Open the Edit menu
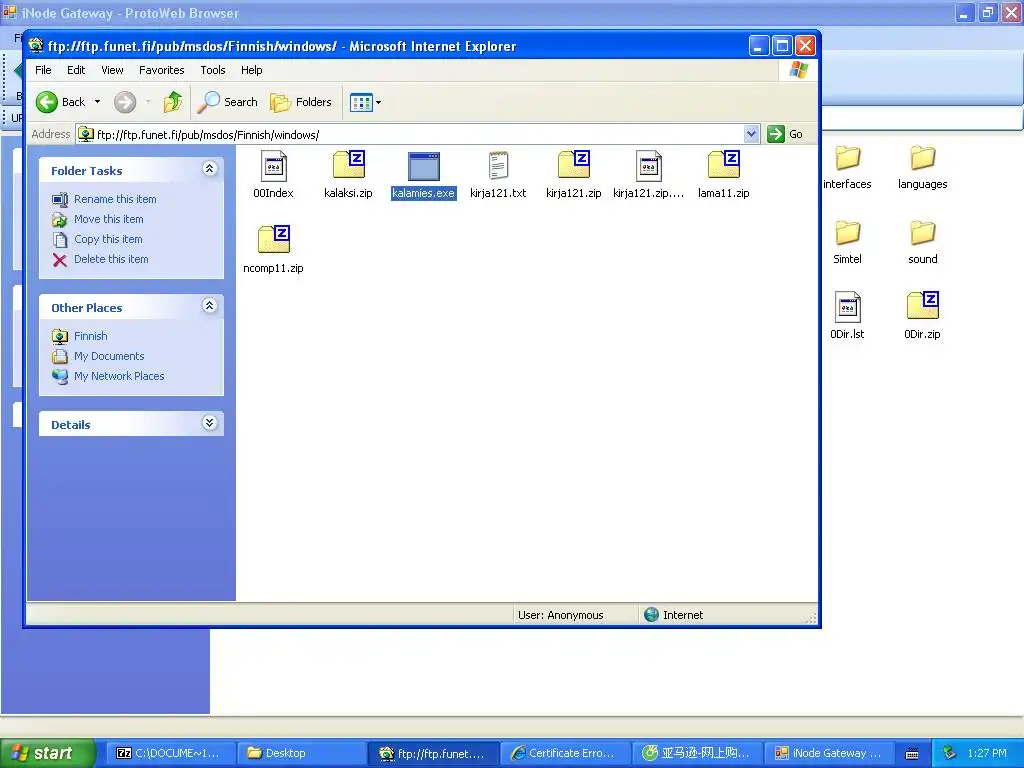The width and height of the screenshot is (1024, 768). click(x=76, y=70)
